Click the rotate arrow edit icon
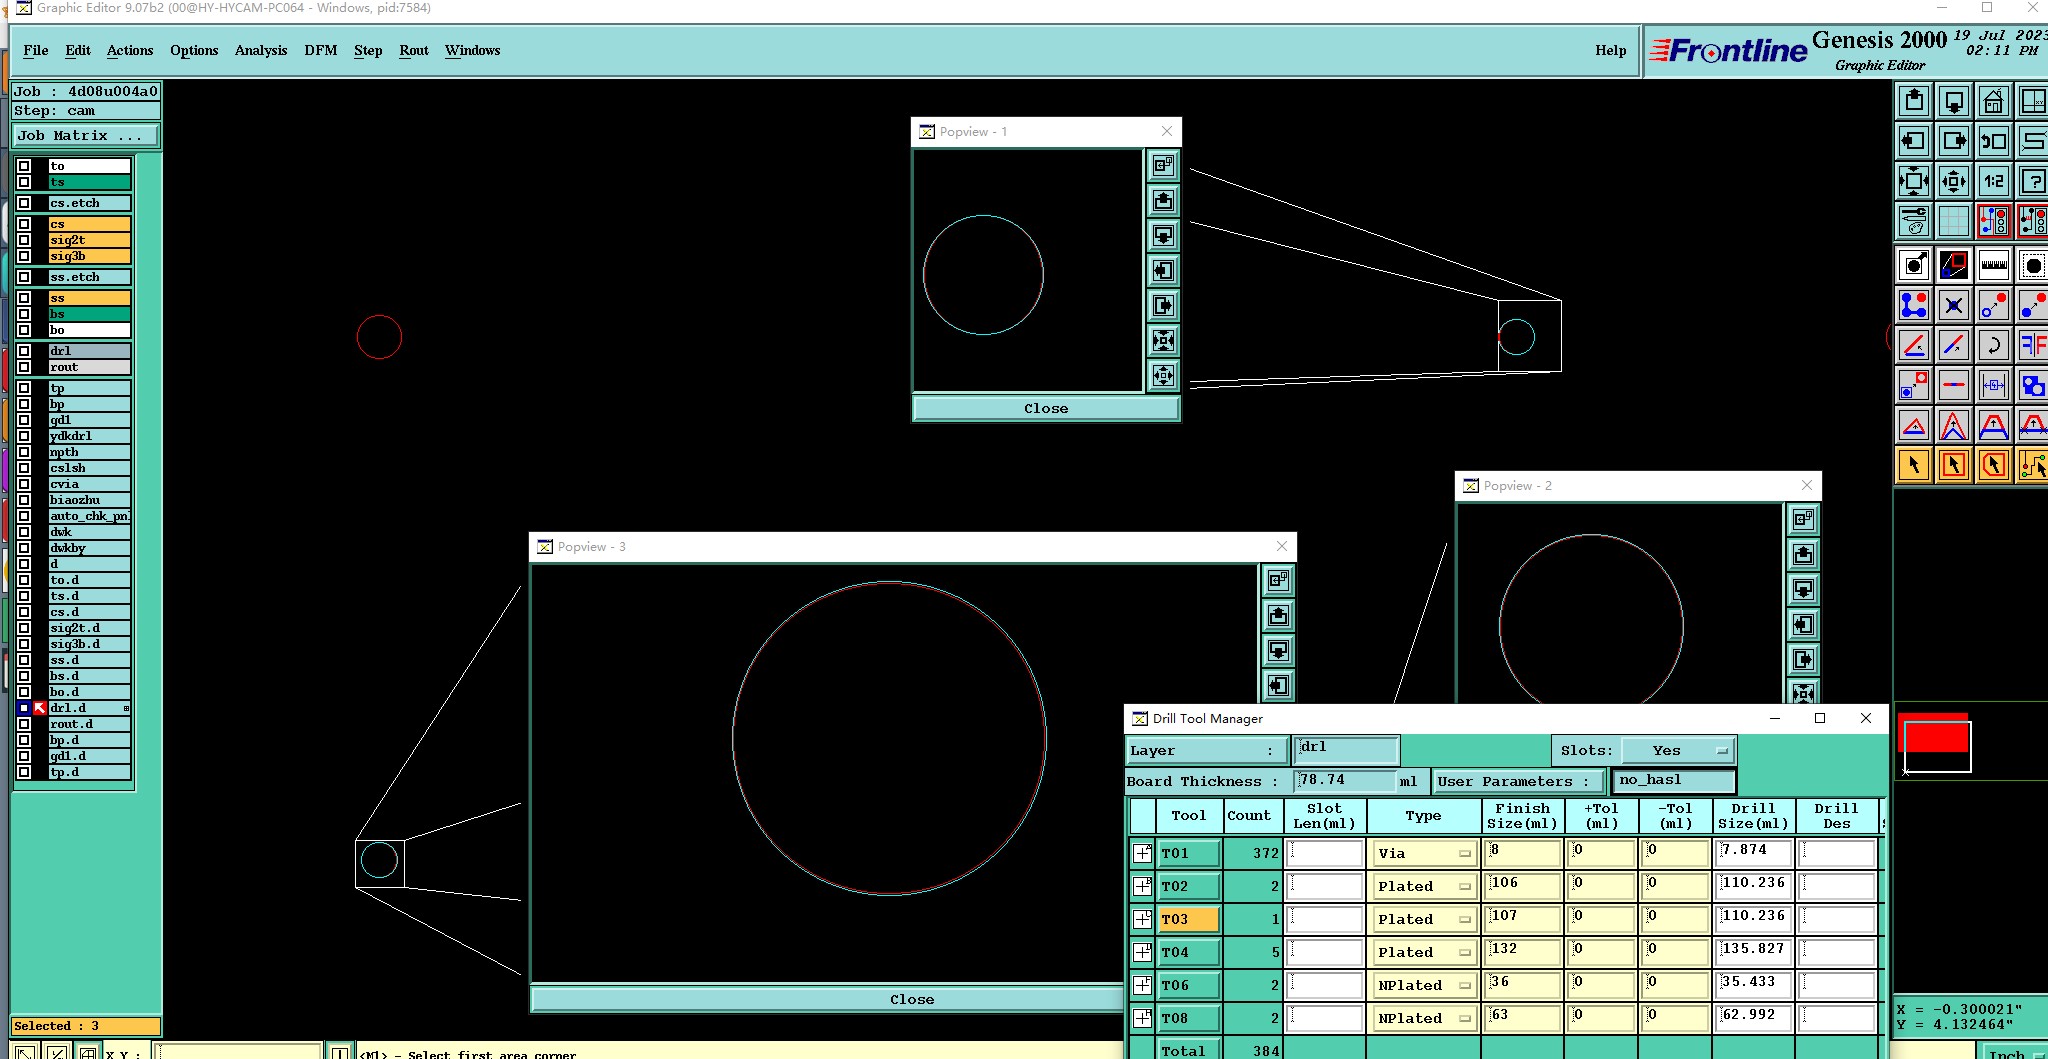Screen dimensions: 2048x1059 [1993, 345]
